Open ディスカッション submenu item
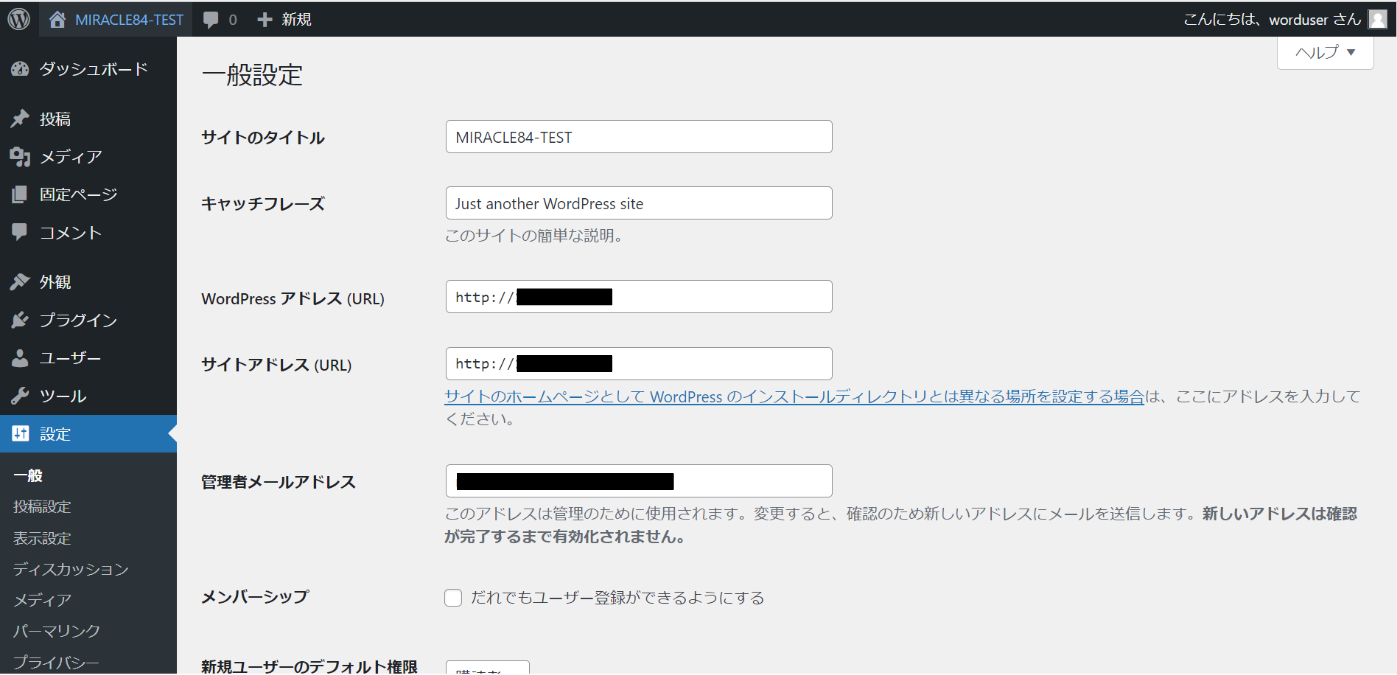1397x675 pixels. pos(71,569)
